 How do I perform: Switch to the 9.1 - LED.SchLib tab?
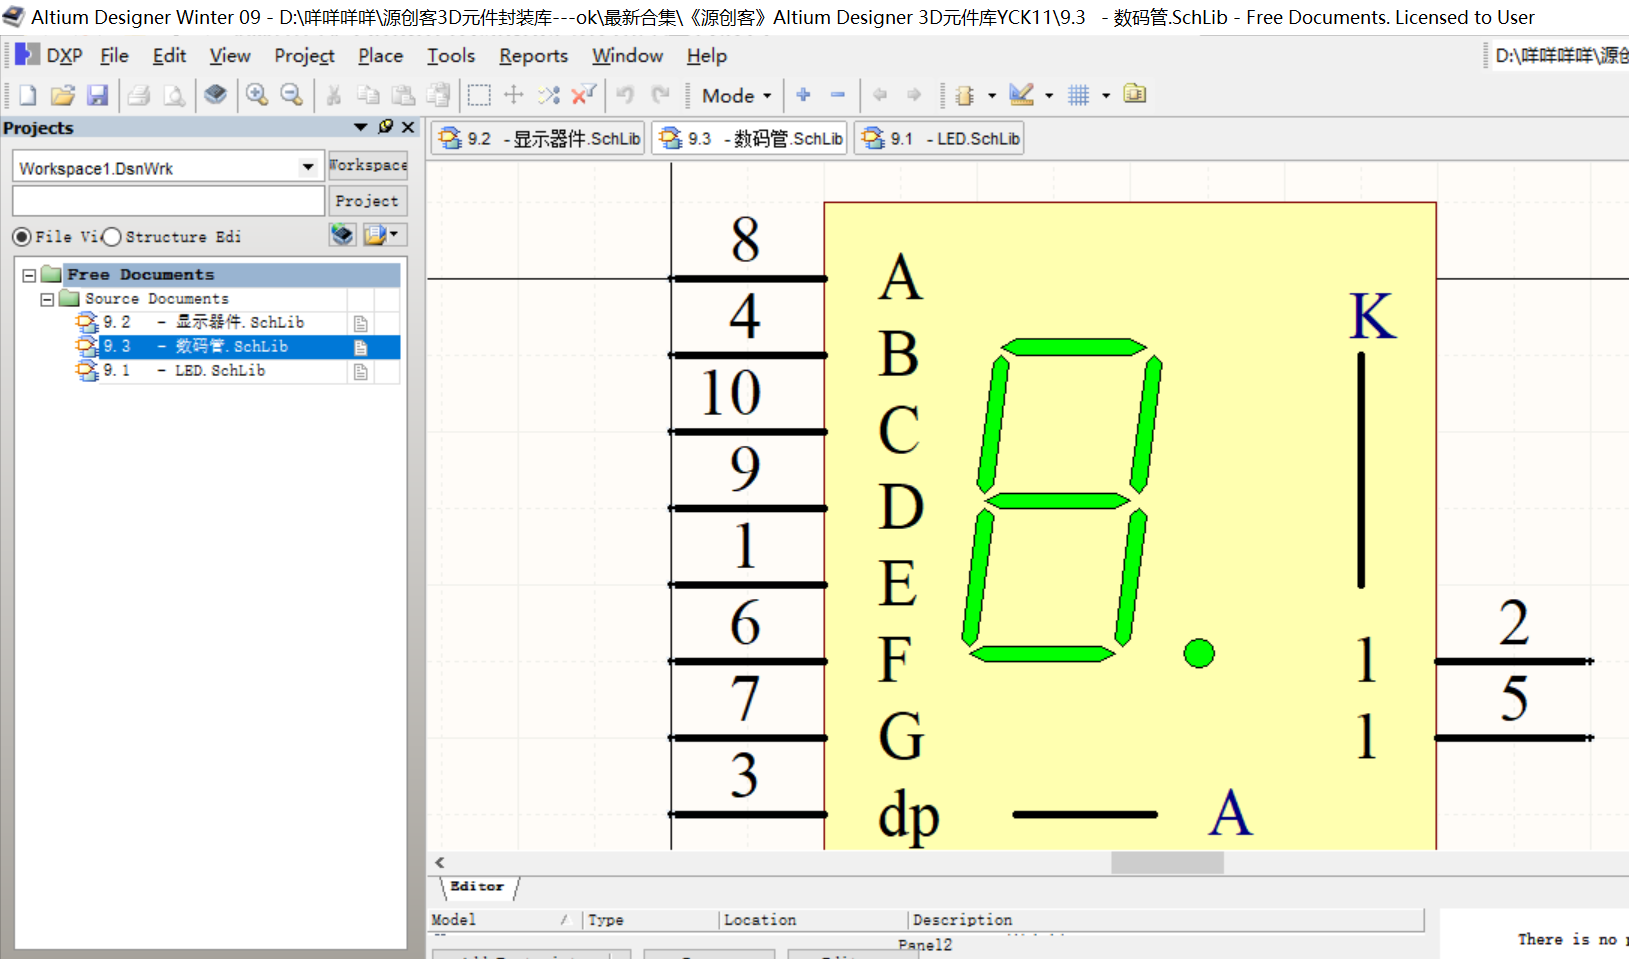941,138
